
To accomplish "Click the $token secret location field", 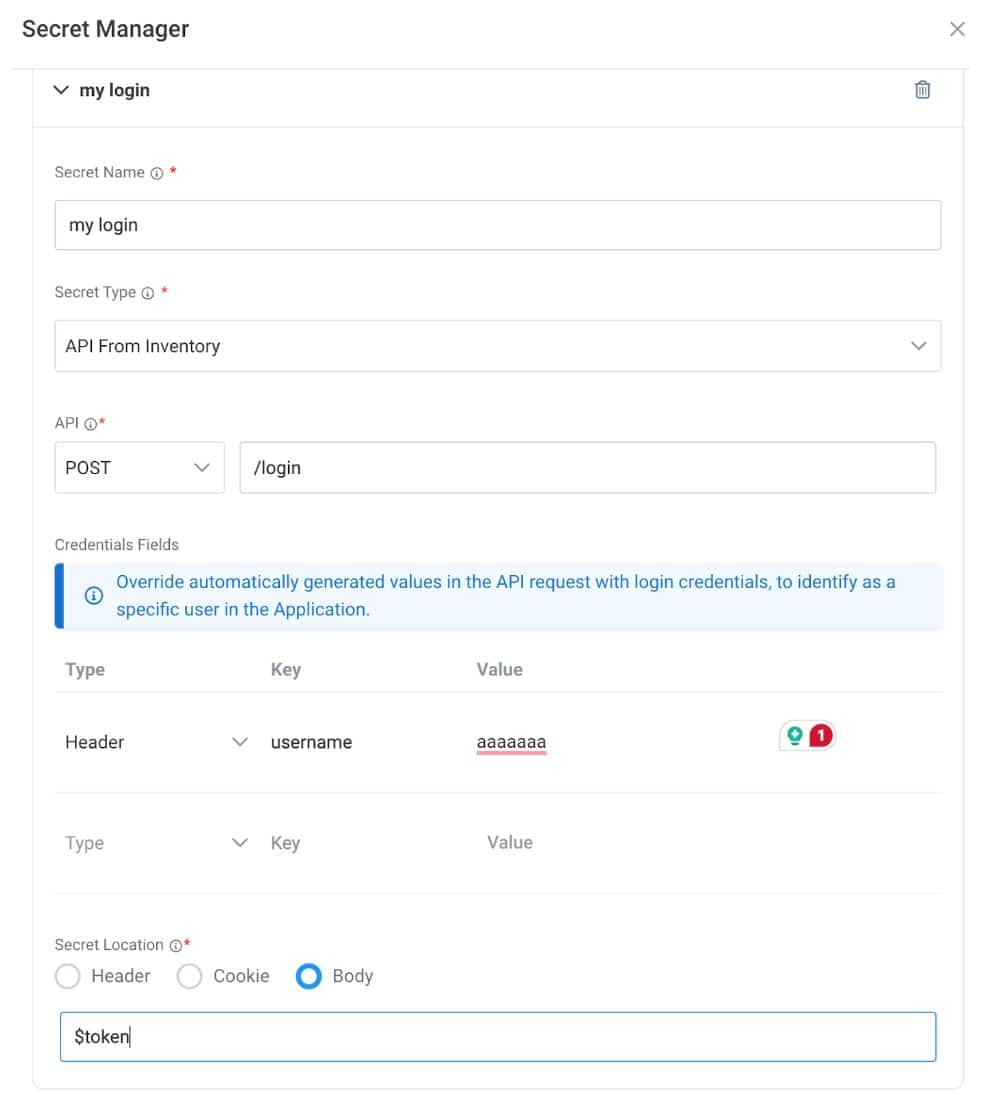I will pyautogui.click(x=497, y=1037).
